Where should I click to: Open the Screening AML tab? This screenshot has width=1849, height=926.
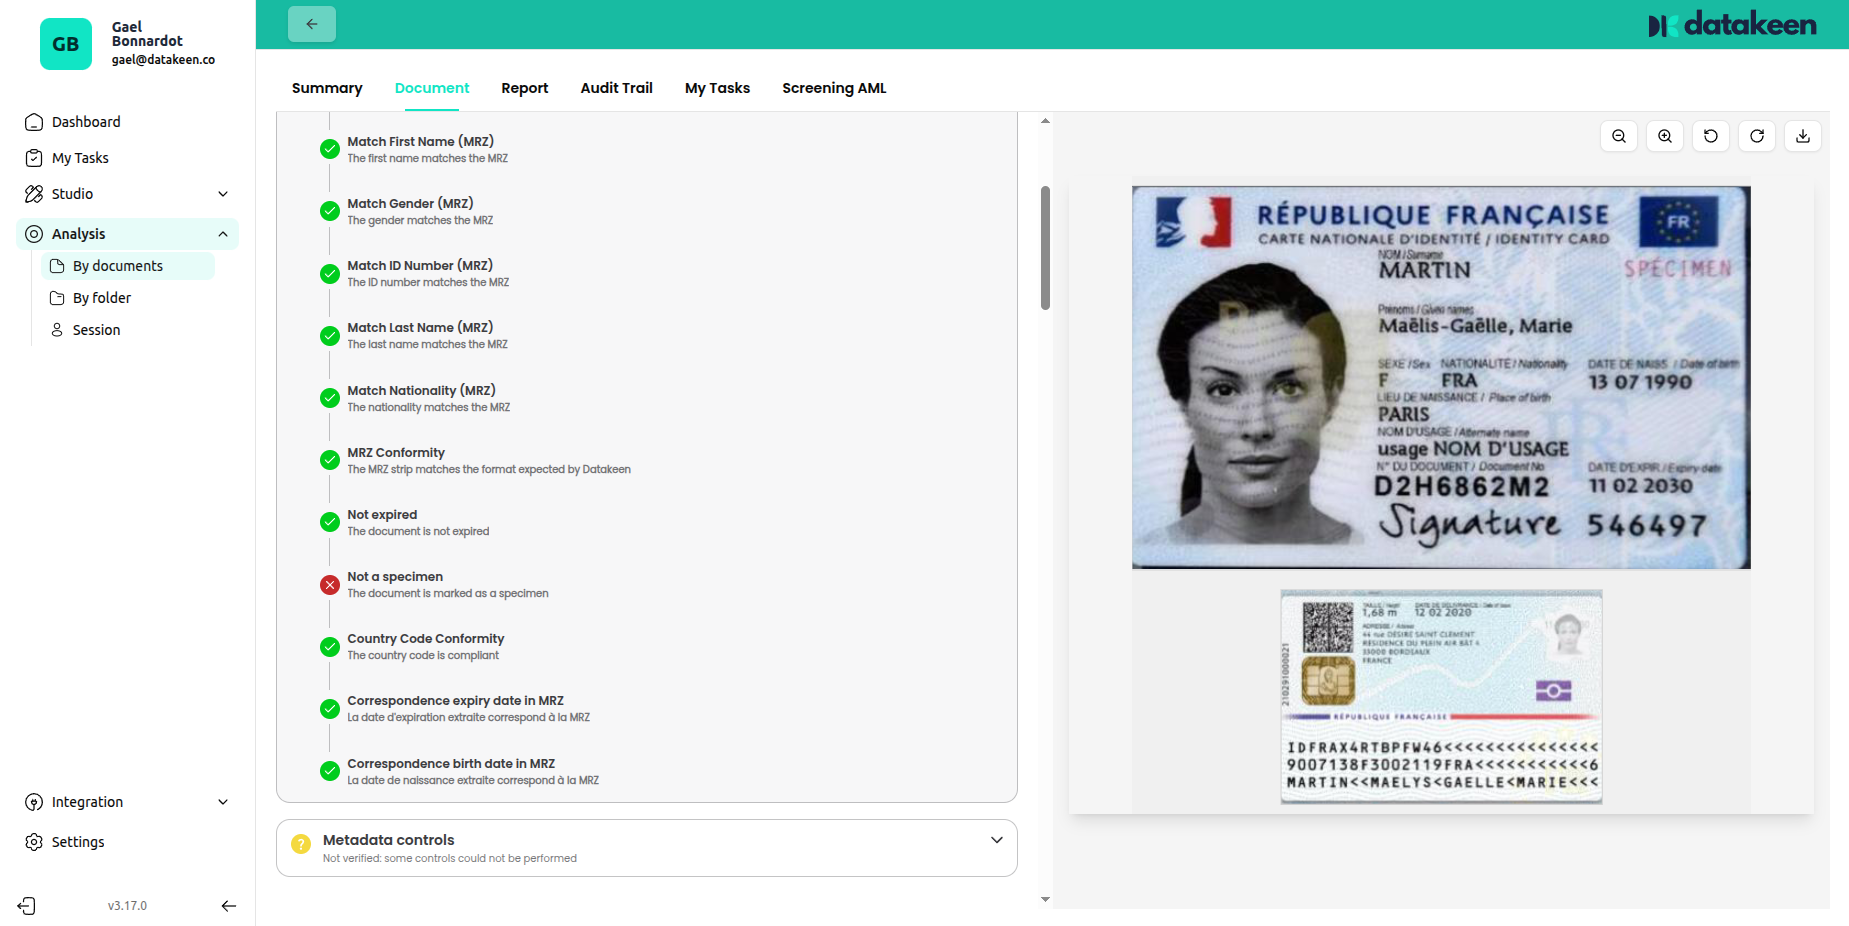tap(833, 88)
